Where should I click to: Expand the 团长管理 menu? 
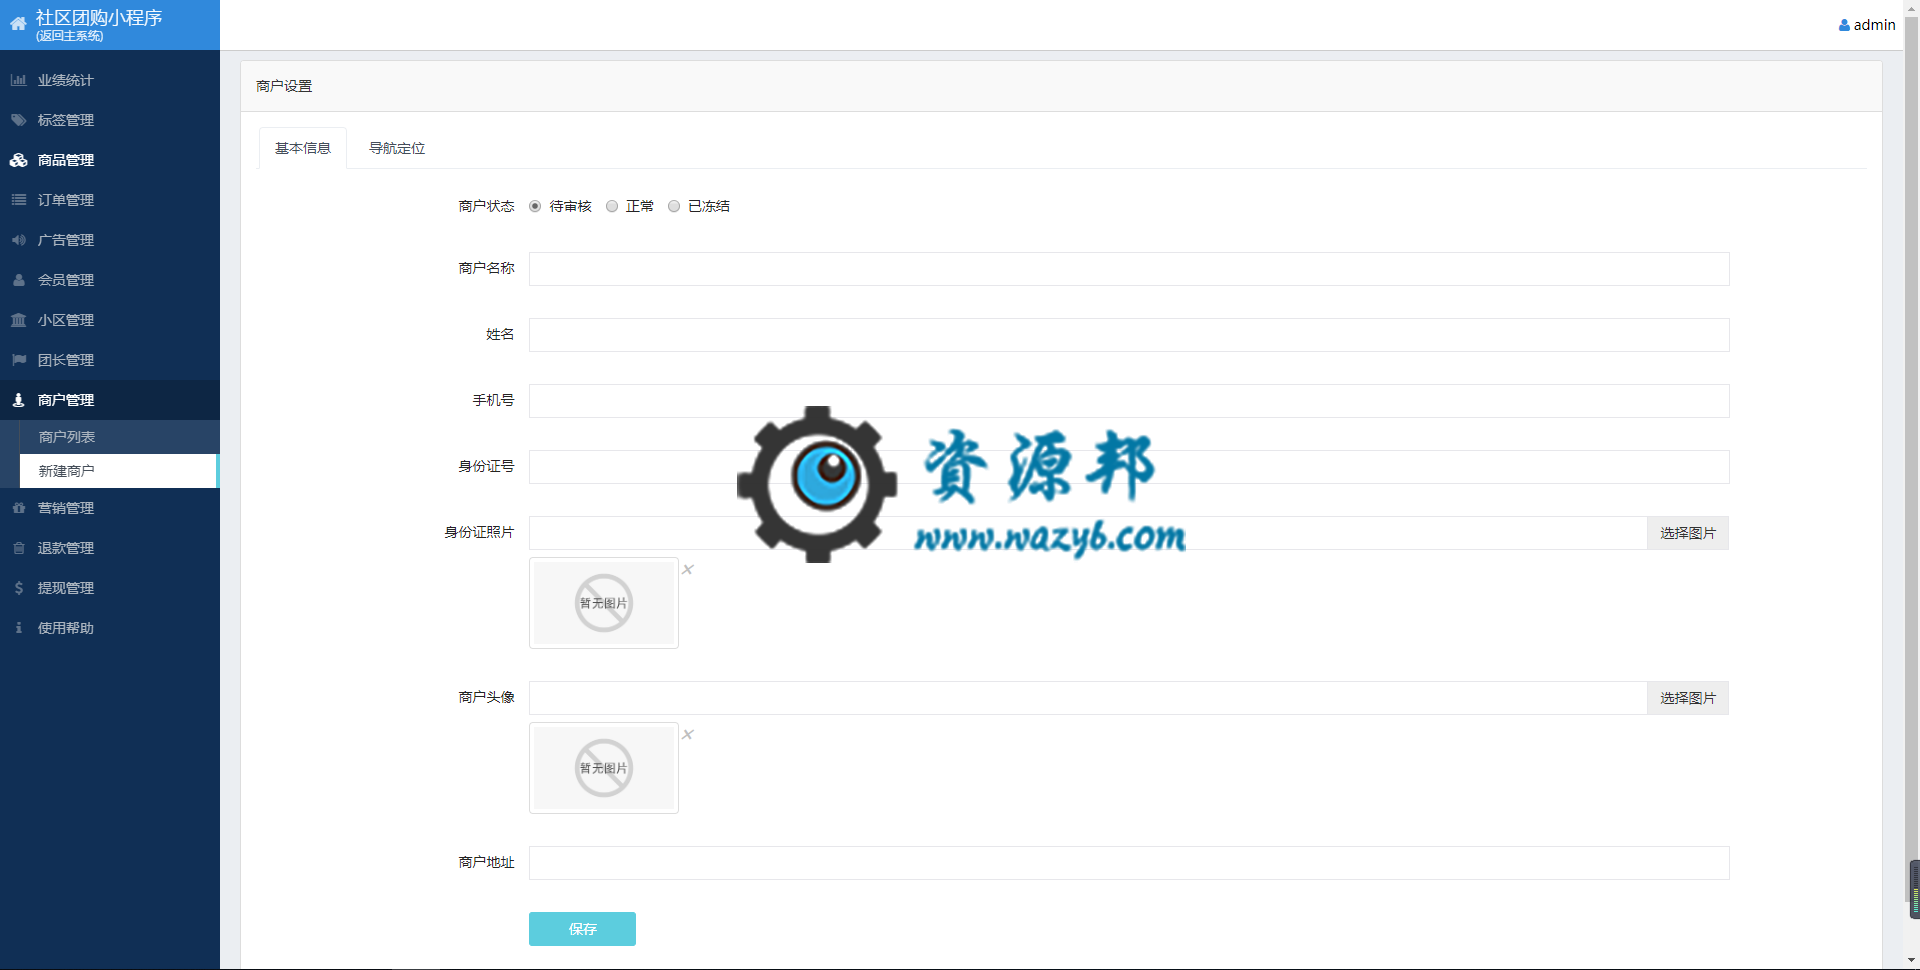pos(110,360)
